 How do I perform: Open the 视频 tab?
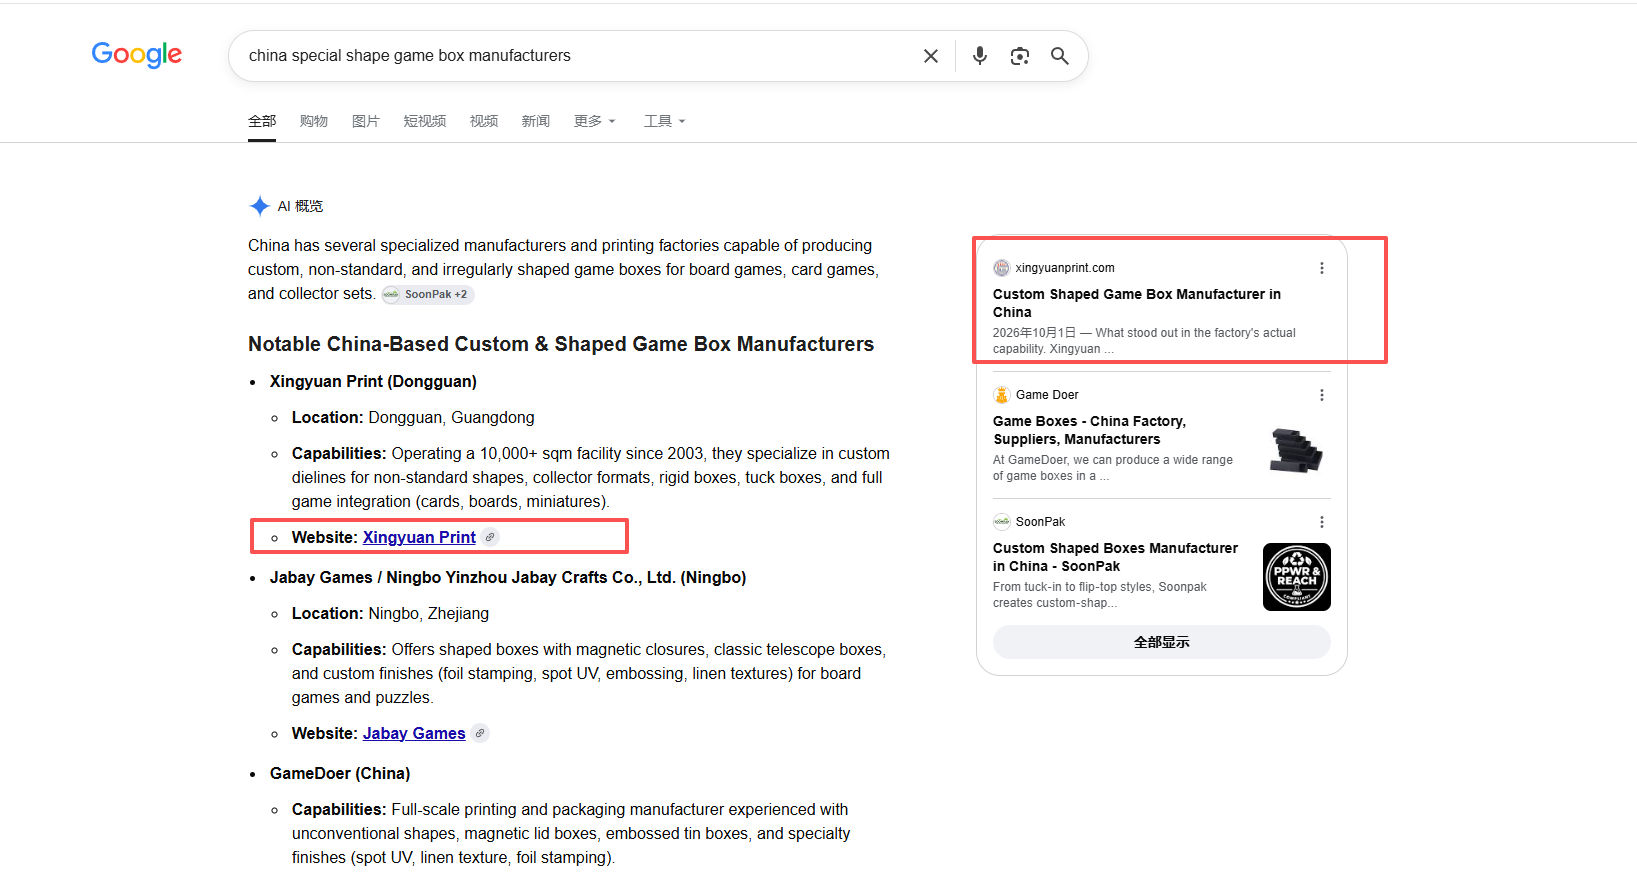click(x=484, y=121)
